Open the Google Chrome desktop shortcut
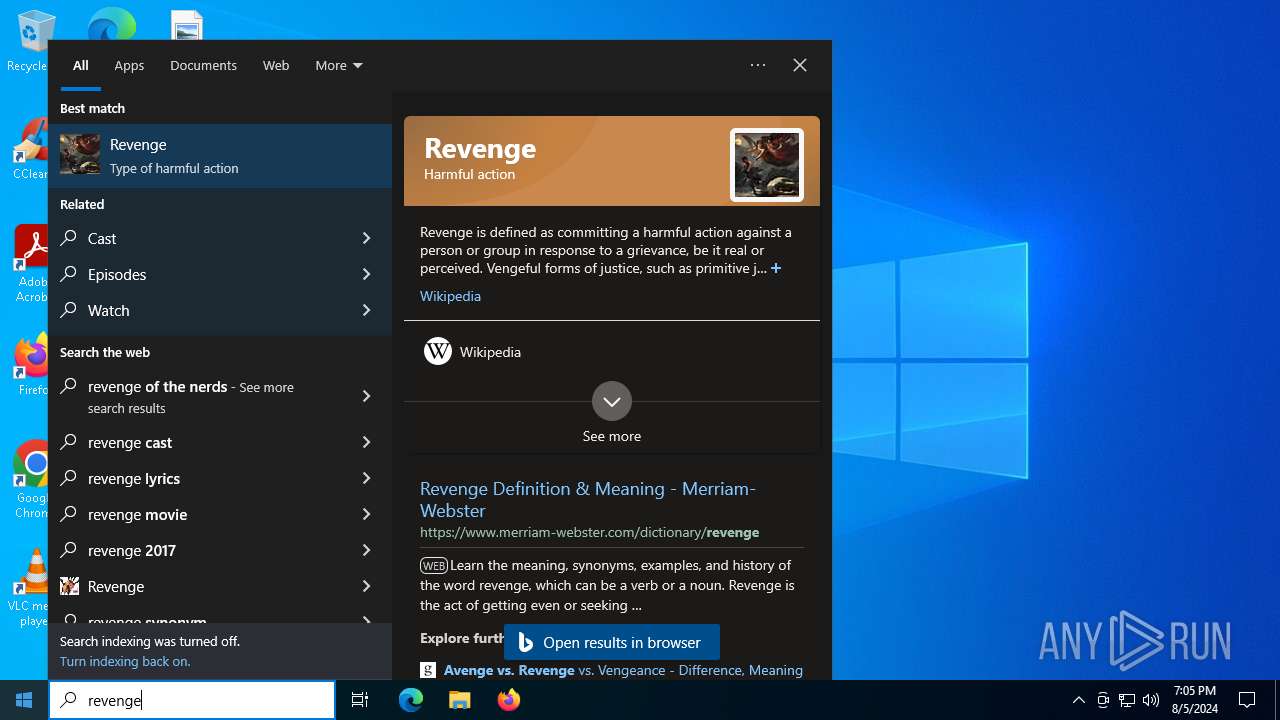Image resolution: width=1280 pixels, height=720 pixels. coord(32,478)
